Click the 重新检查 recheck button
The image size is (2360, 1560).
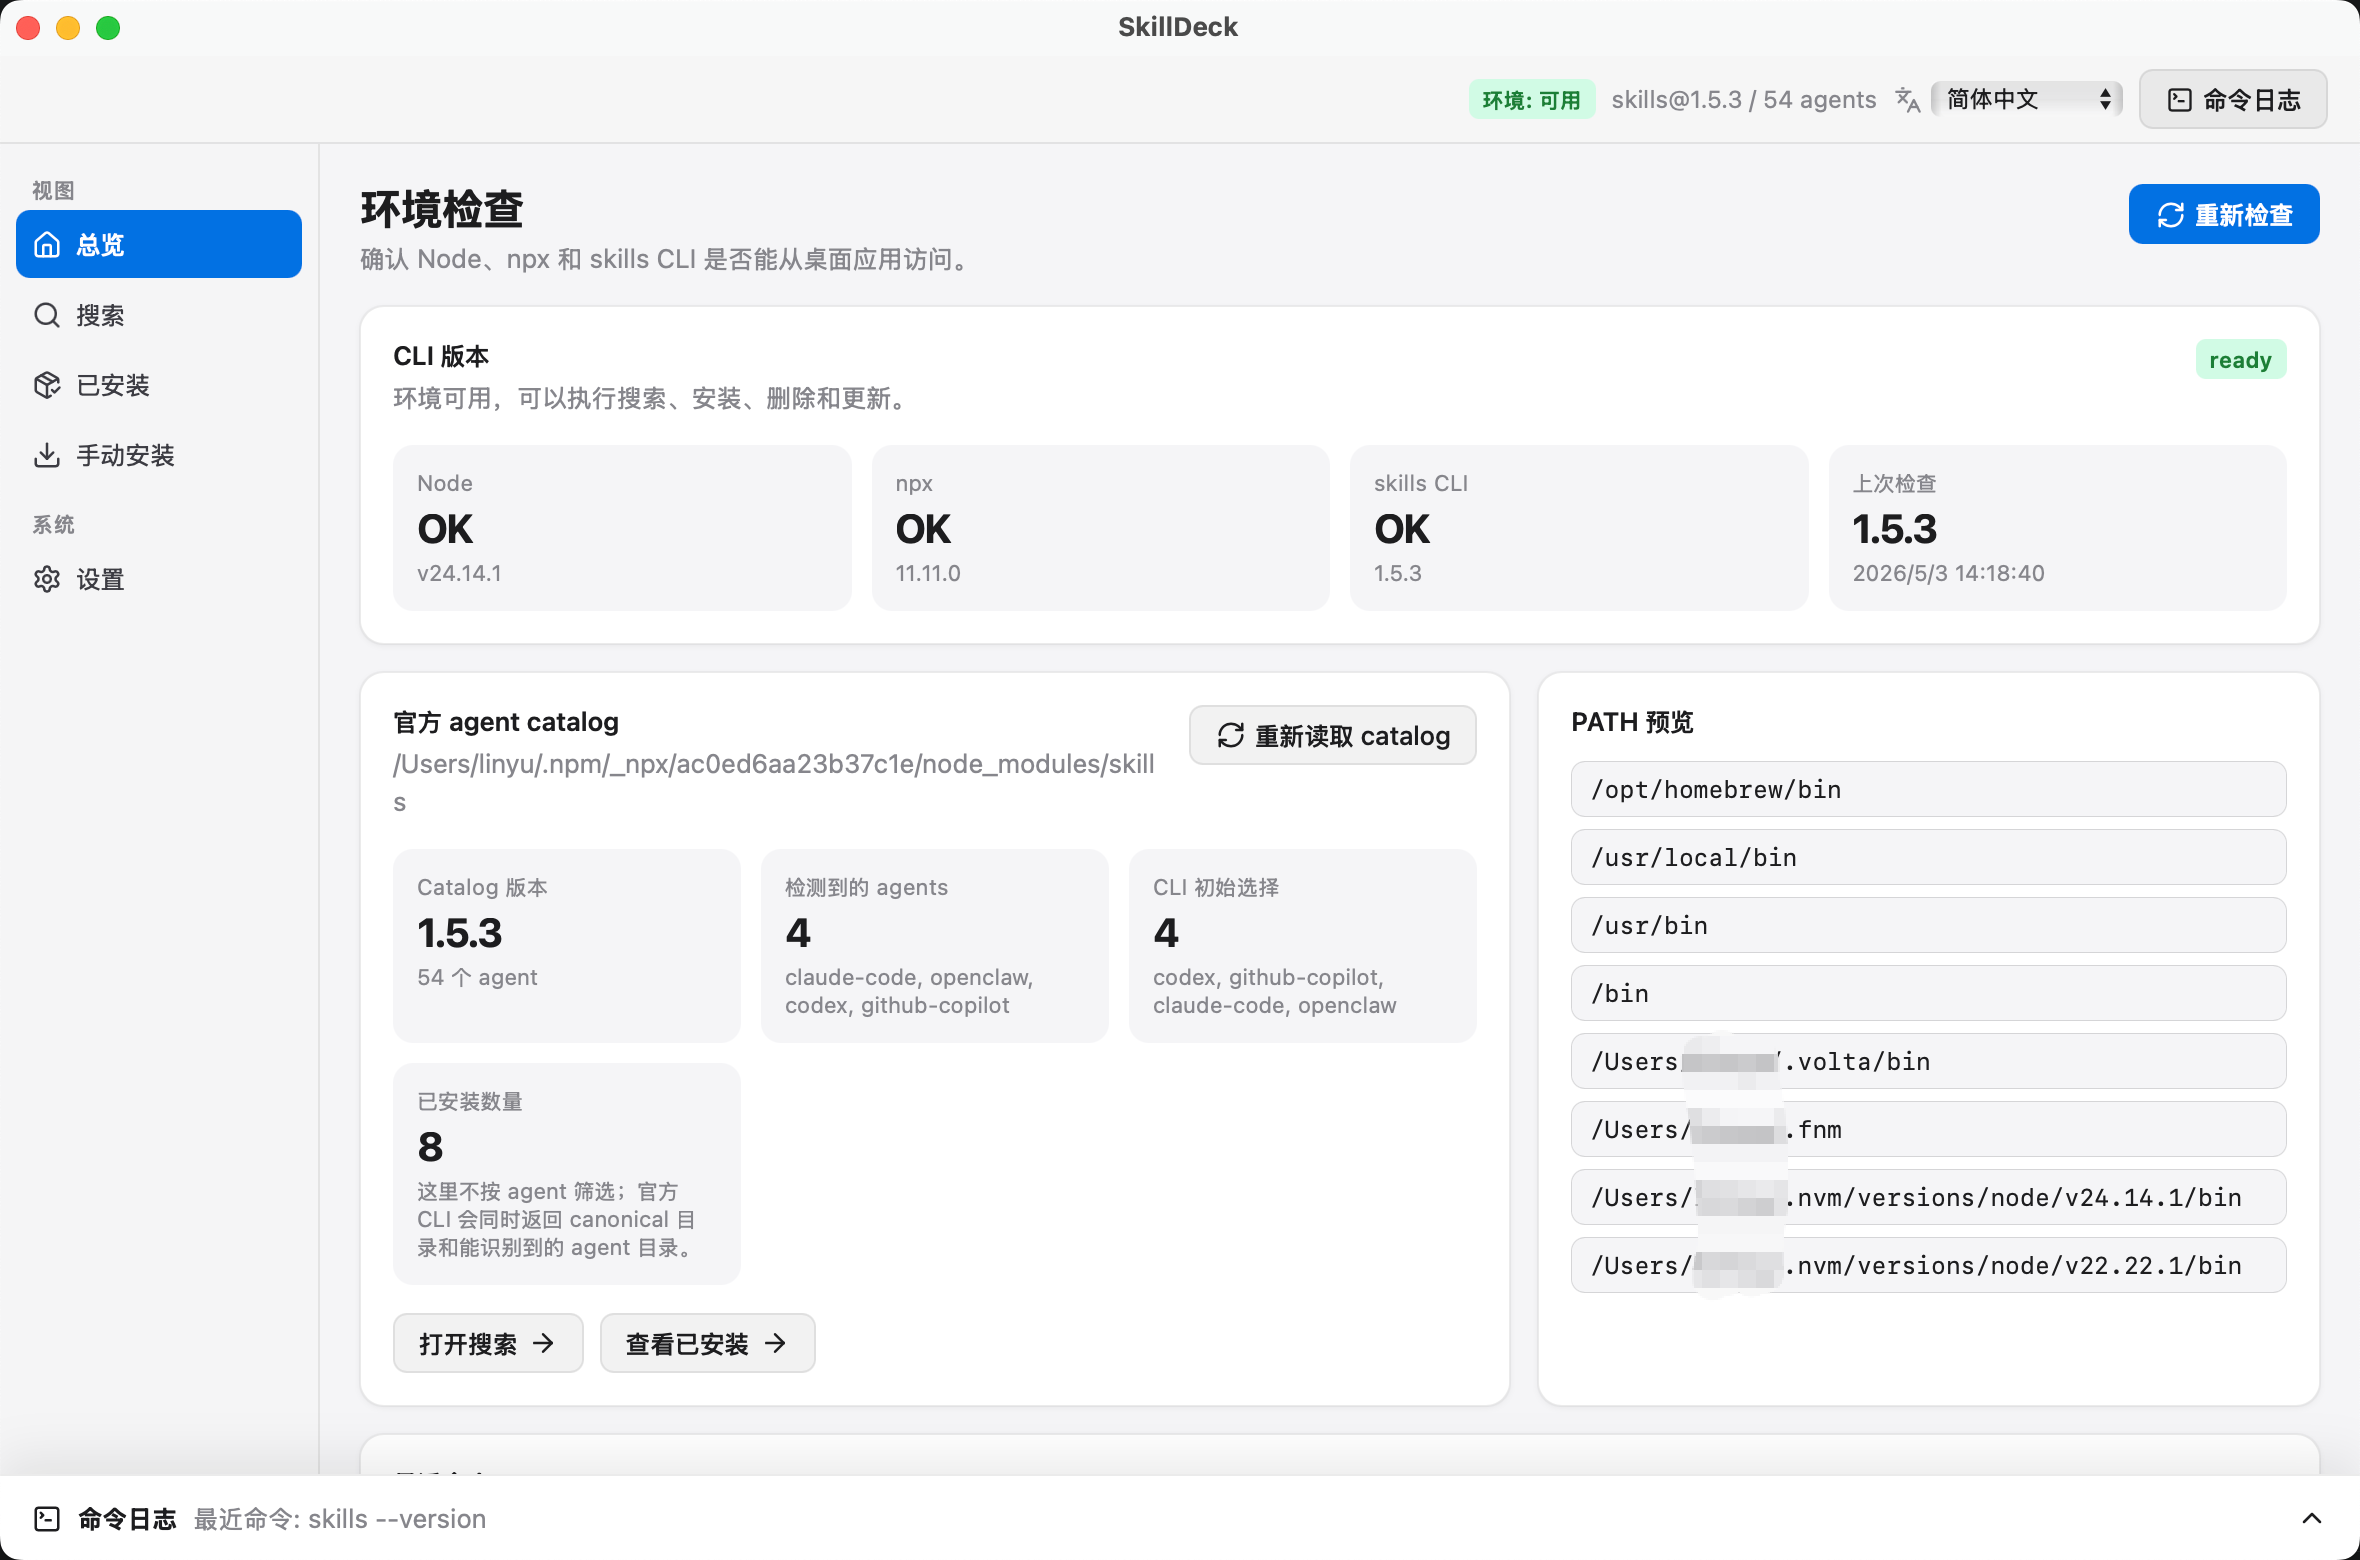point(2224,214)
